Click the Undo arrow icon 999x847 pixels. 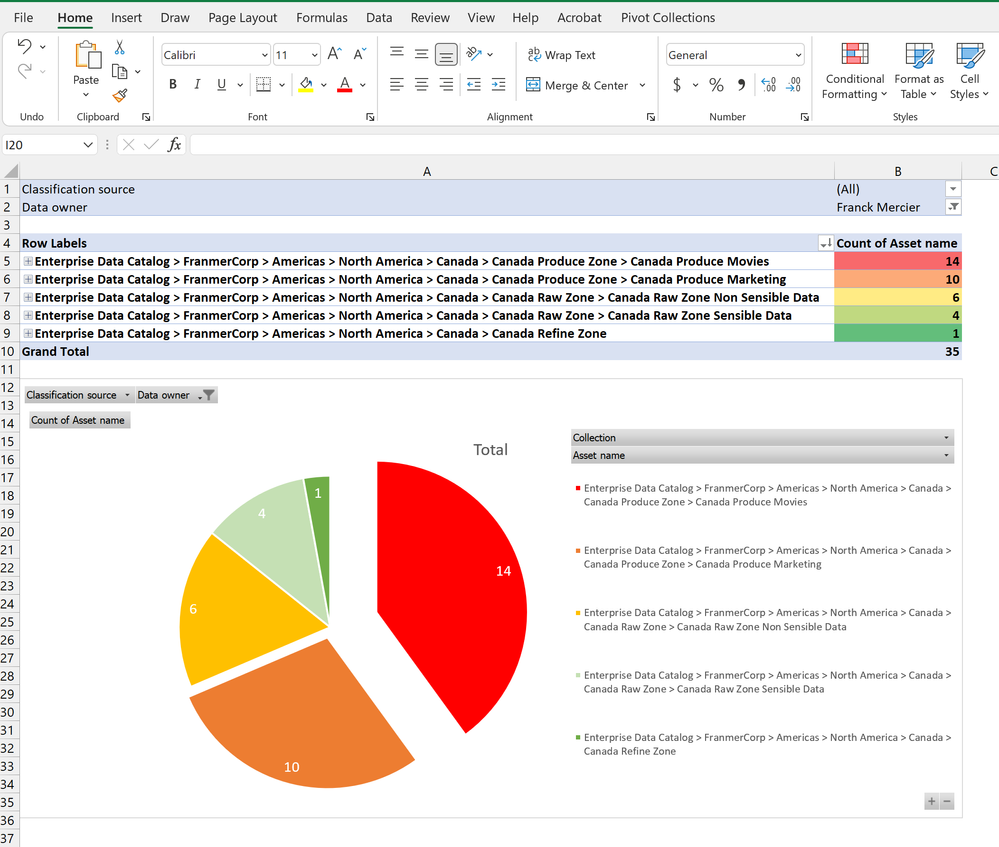tap(24, 46)
